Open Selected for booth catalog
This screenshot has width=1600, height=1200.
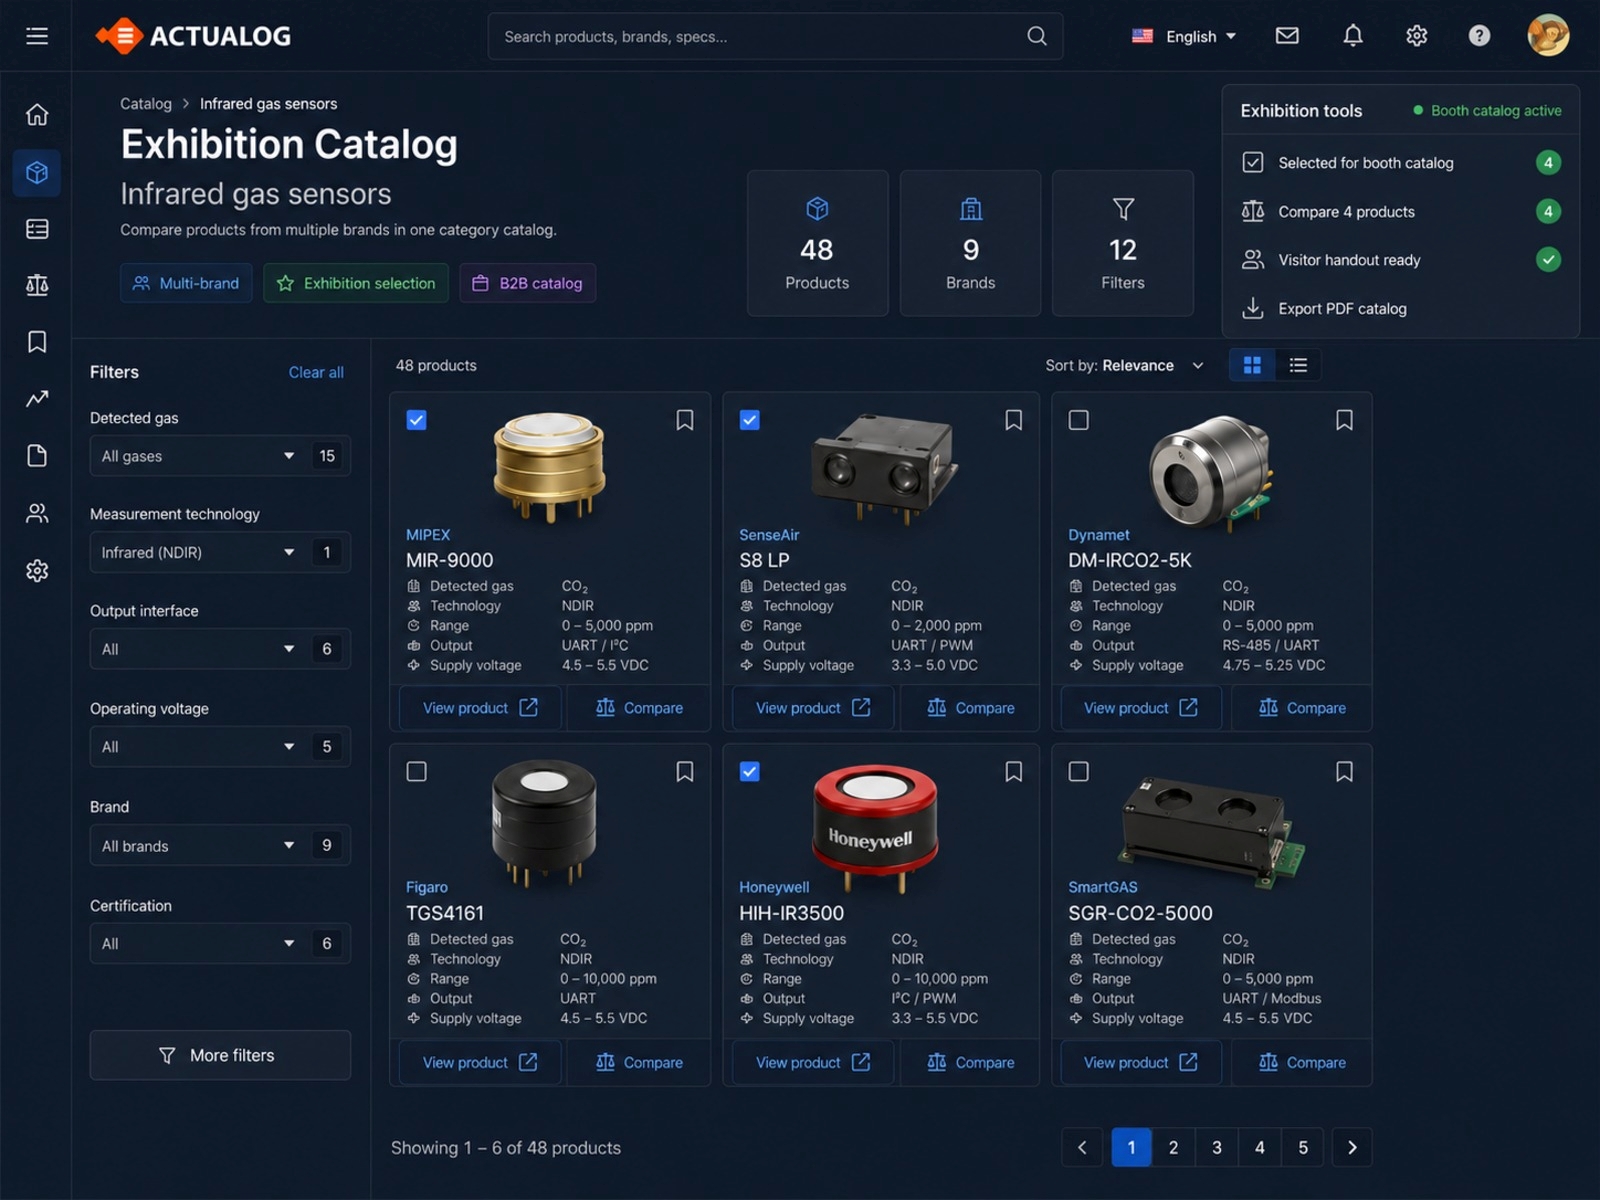1401,163
